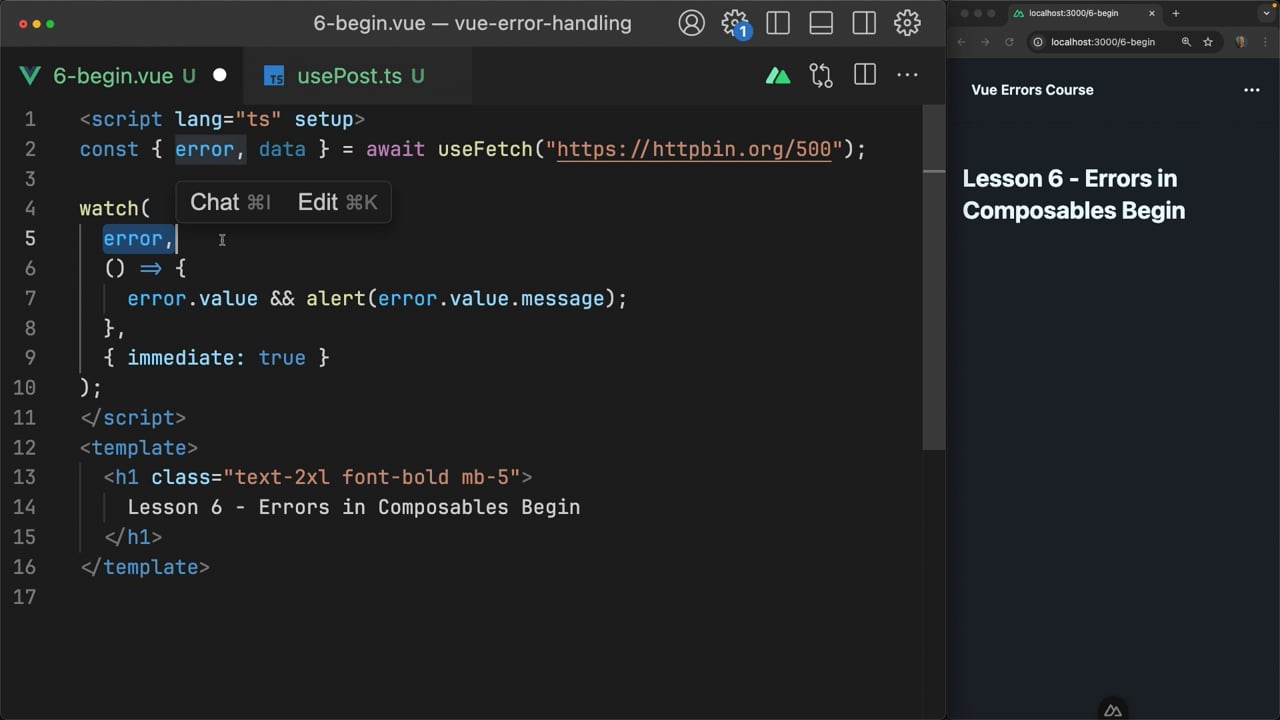
Task: Click 'useFetch' in line 2
Action: tap(485, 149)
